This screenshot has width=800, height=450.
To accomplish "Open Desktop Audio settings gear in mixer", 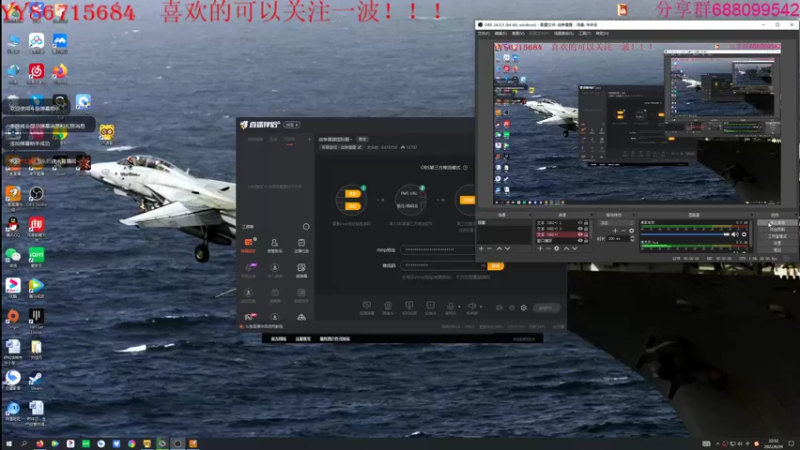I will click(744, 234).
